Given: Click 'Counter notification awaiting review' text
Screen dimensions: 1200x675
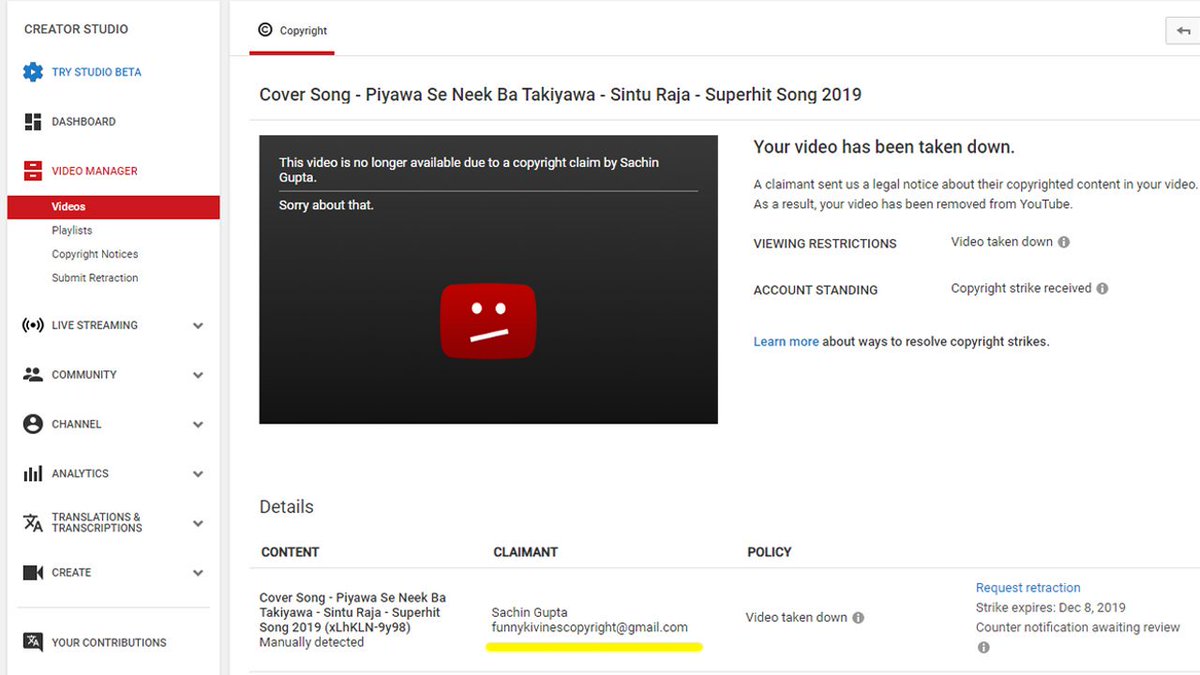Looking at the screenshot, I should point(1078,628).
